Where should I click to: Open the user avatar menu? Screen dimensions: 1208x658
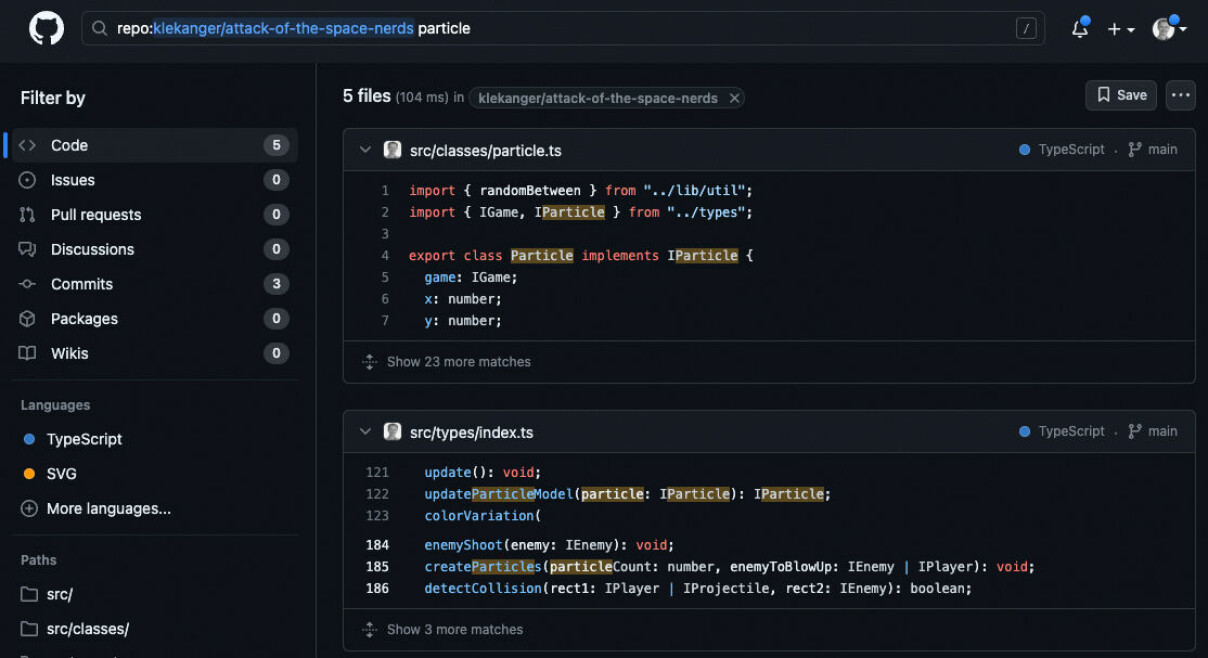[1168, 29]
